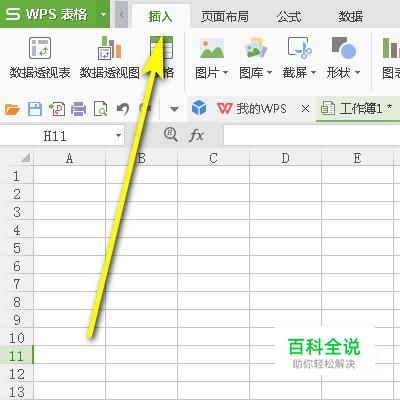Switch to the 工作簿1 document tab
The image size is (400, 400).
click(357, 109)
